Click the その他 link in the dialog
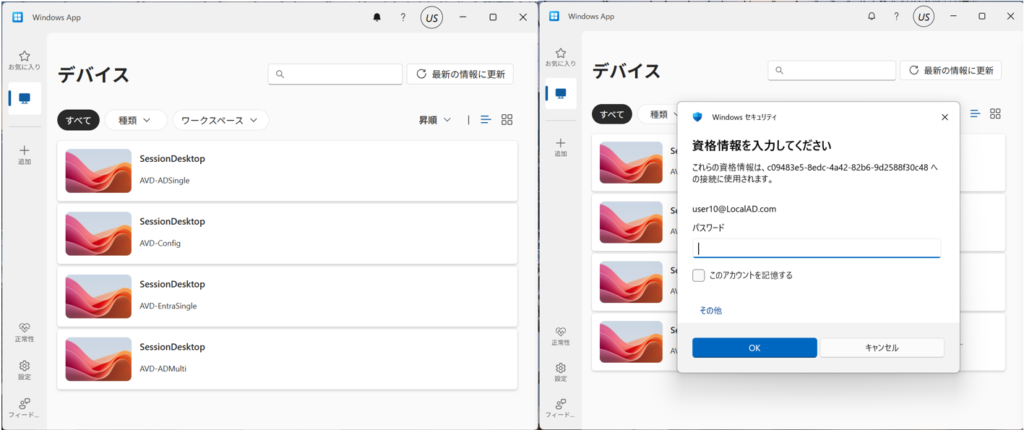Viewport: 1024px width, 430px height. click(710, 311)
